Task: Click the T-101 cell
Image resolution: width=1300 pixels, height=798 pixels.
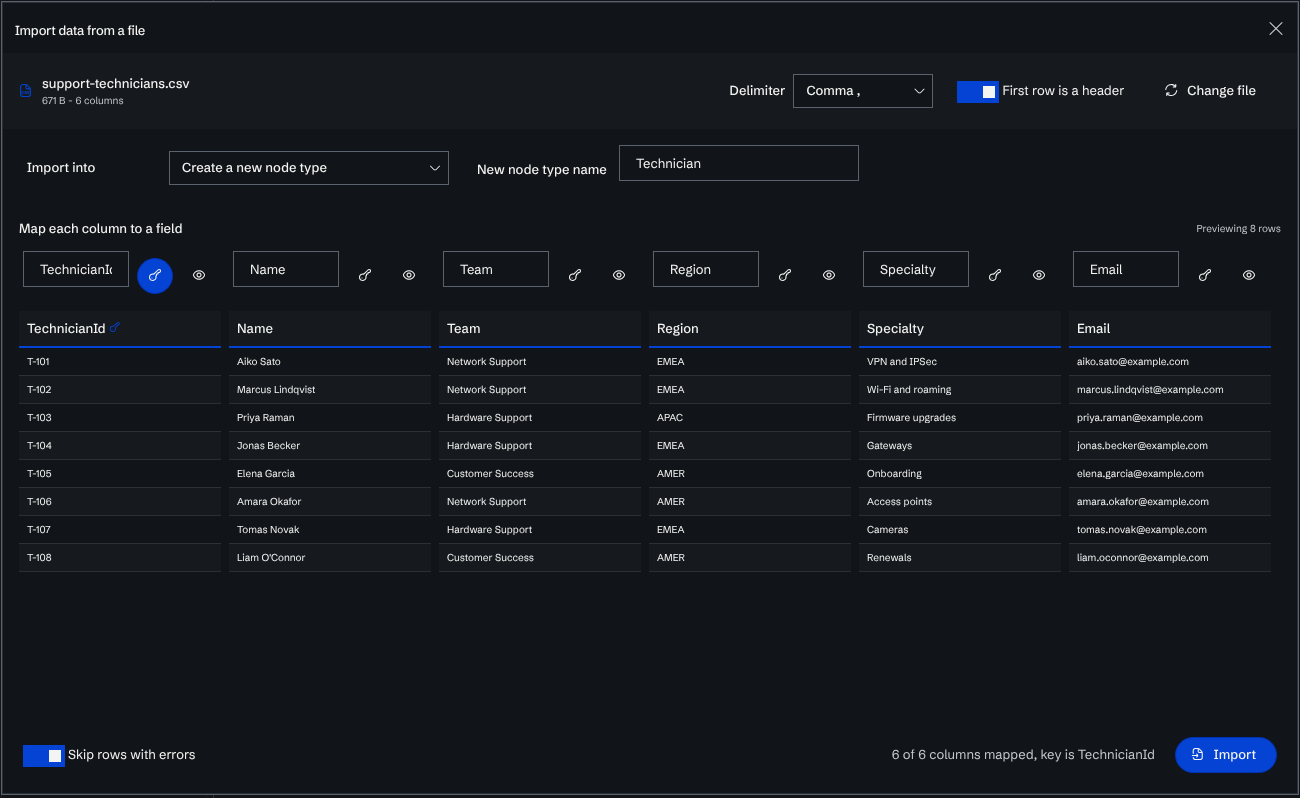Action: coord(120,362)
